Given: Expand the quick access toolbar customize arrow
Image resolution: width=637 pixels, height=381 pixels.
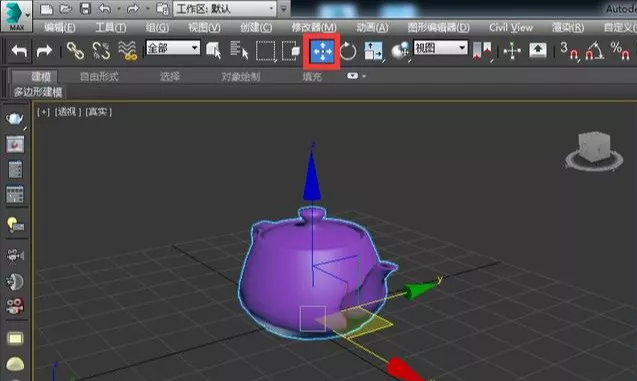Looking at the screenshot, I should [x=284, y=9].
